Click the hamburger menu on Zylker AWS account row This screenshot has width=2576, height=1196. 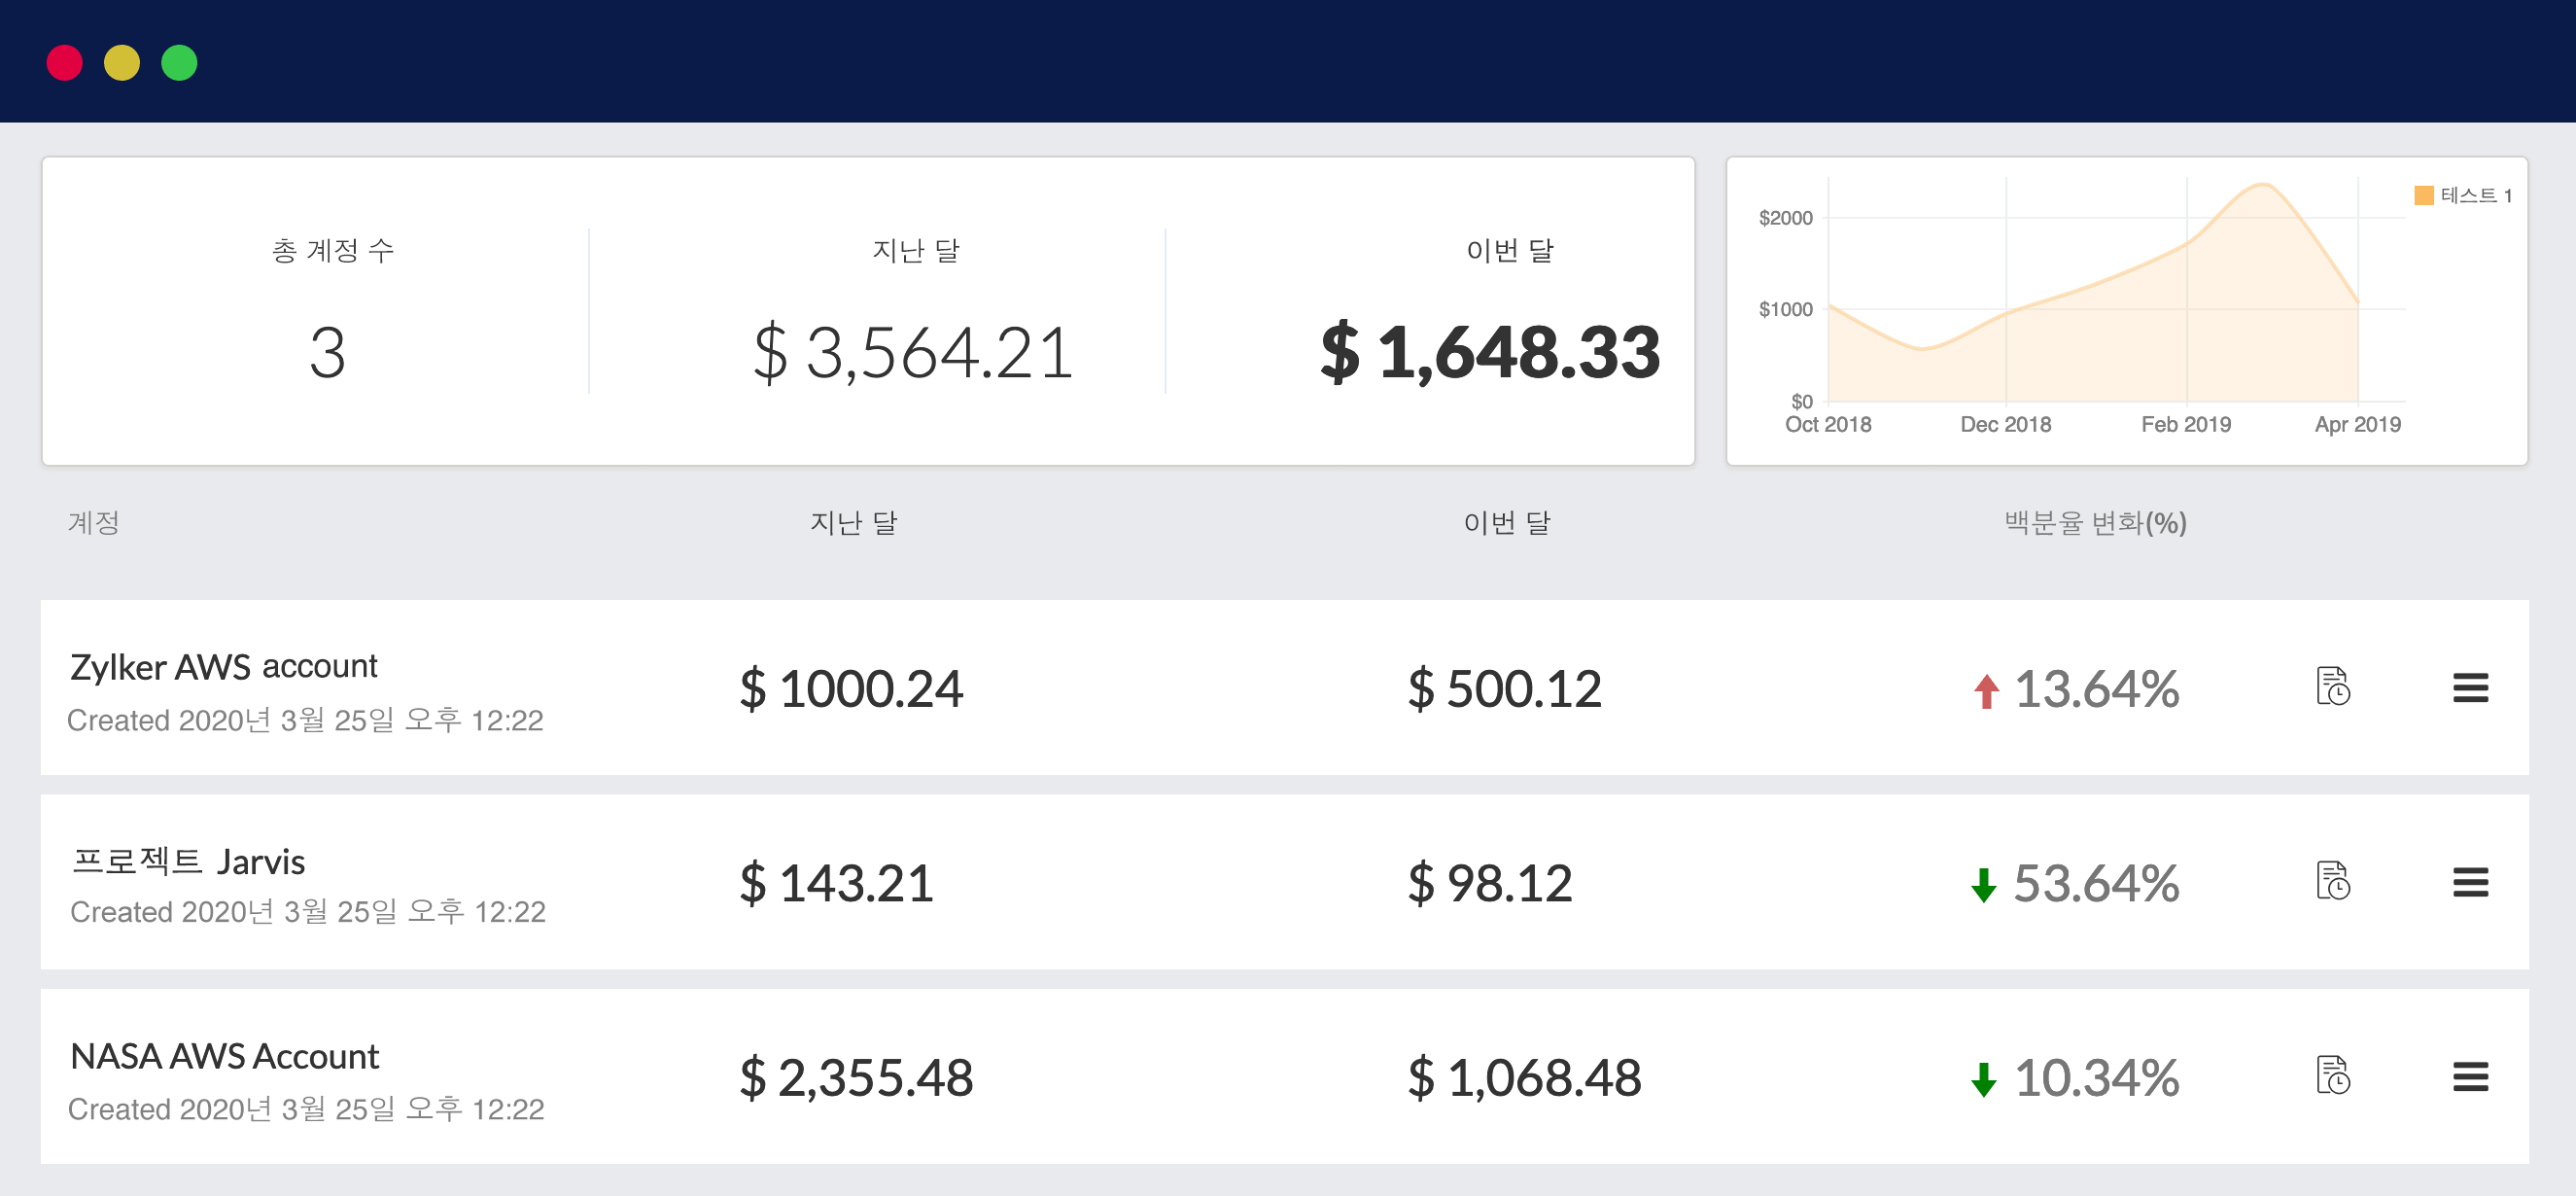[x=2472, y=688]
